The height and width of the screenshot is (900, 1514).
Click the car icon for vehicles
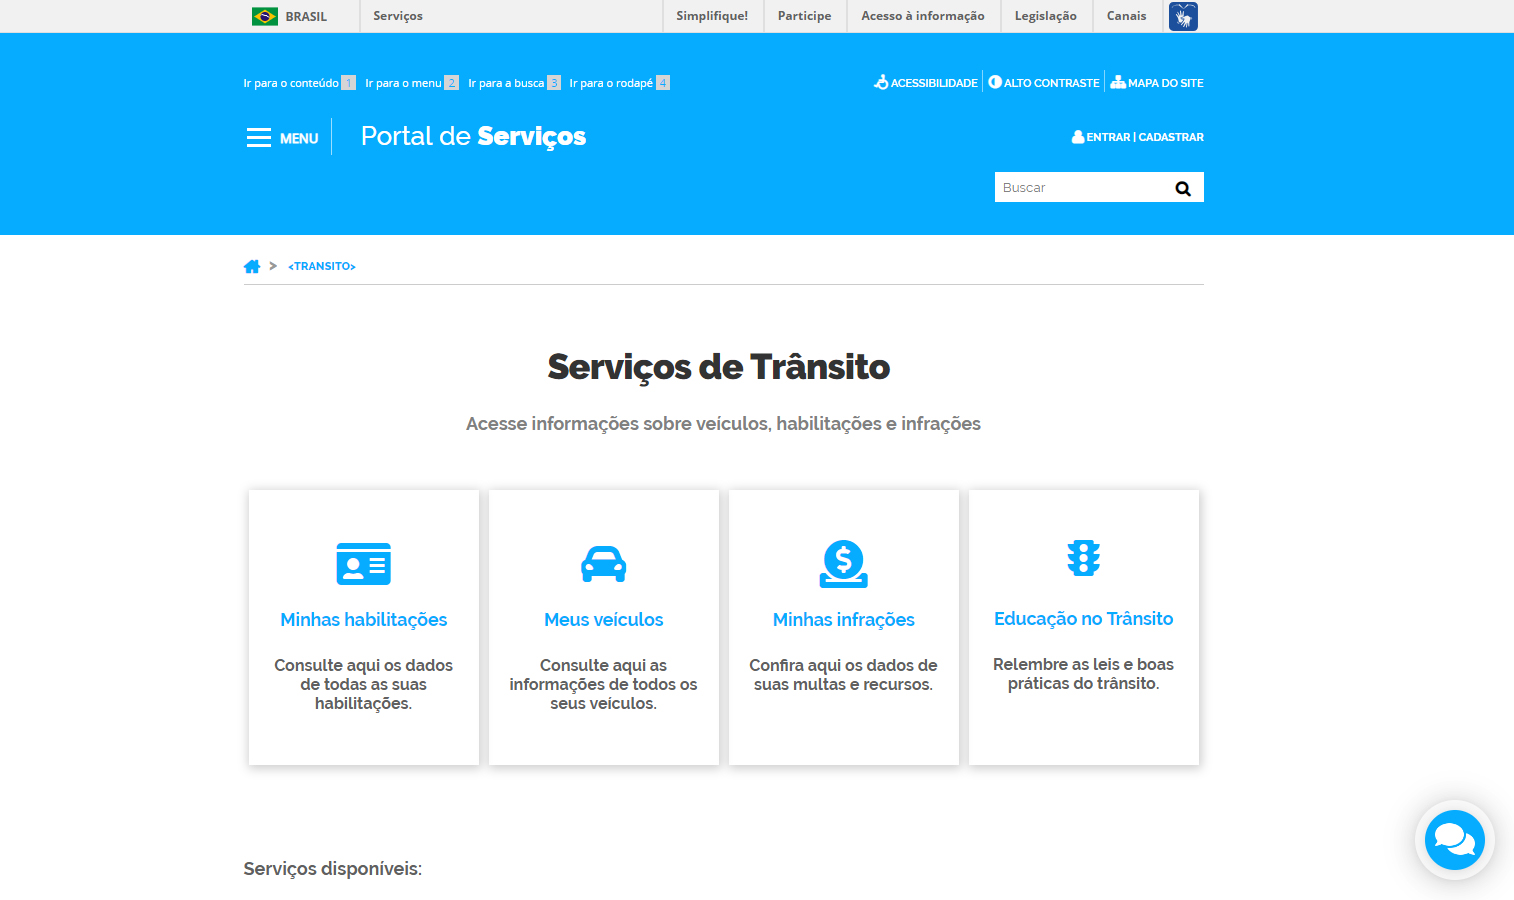tap(603, 564)
